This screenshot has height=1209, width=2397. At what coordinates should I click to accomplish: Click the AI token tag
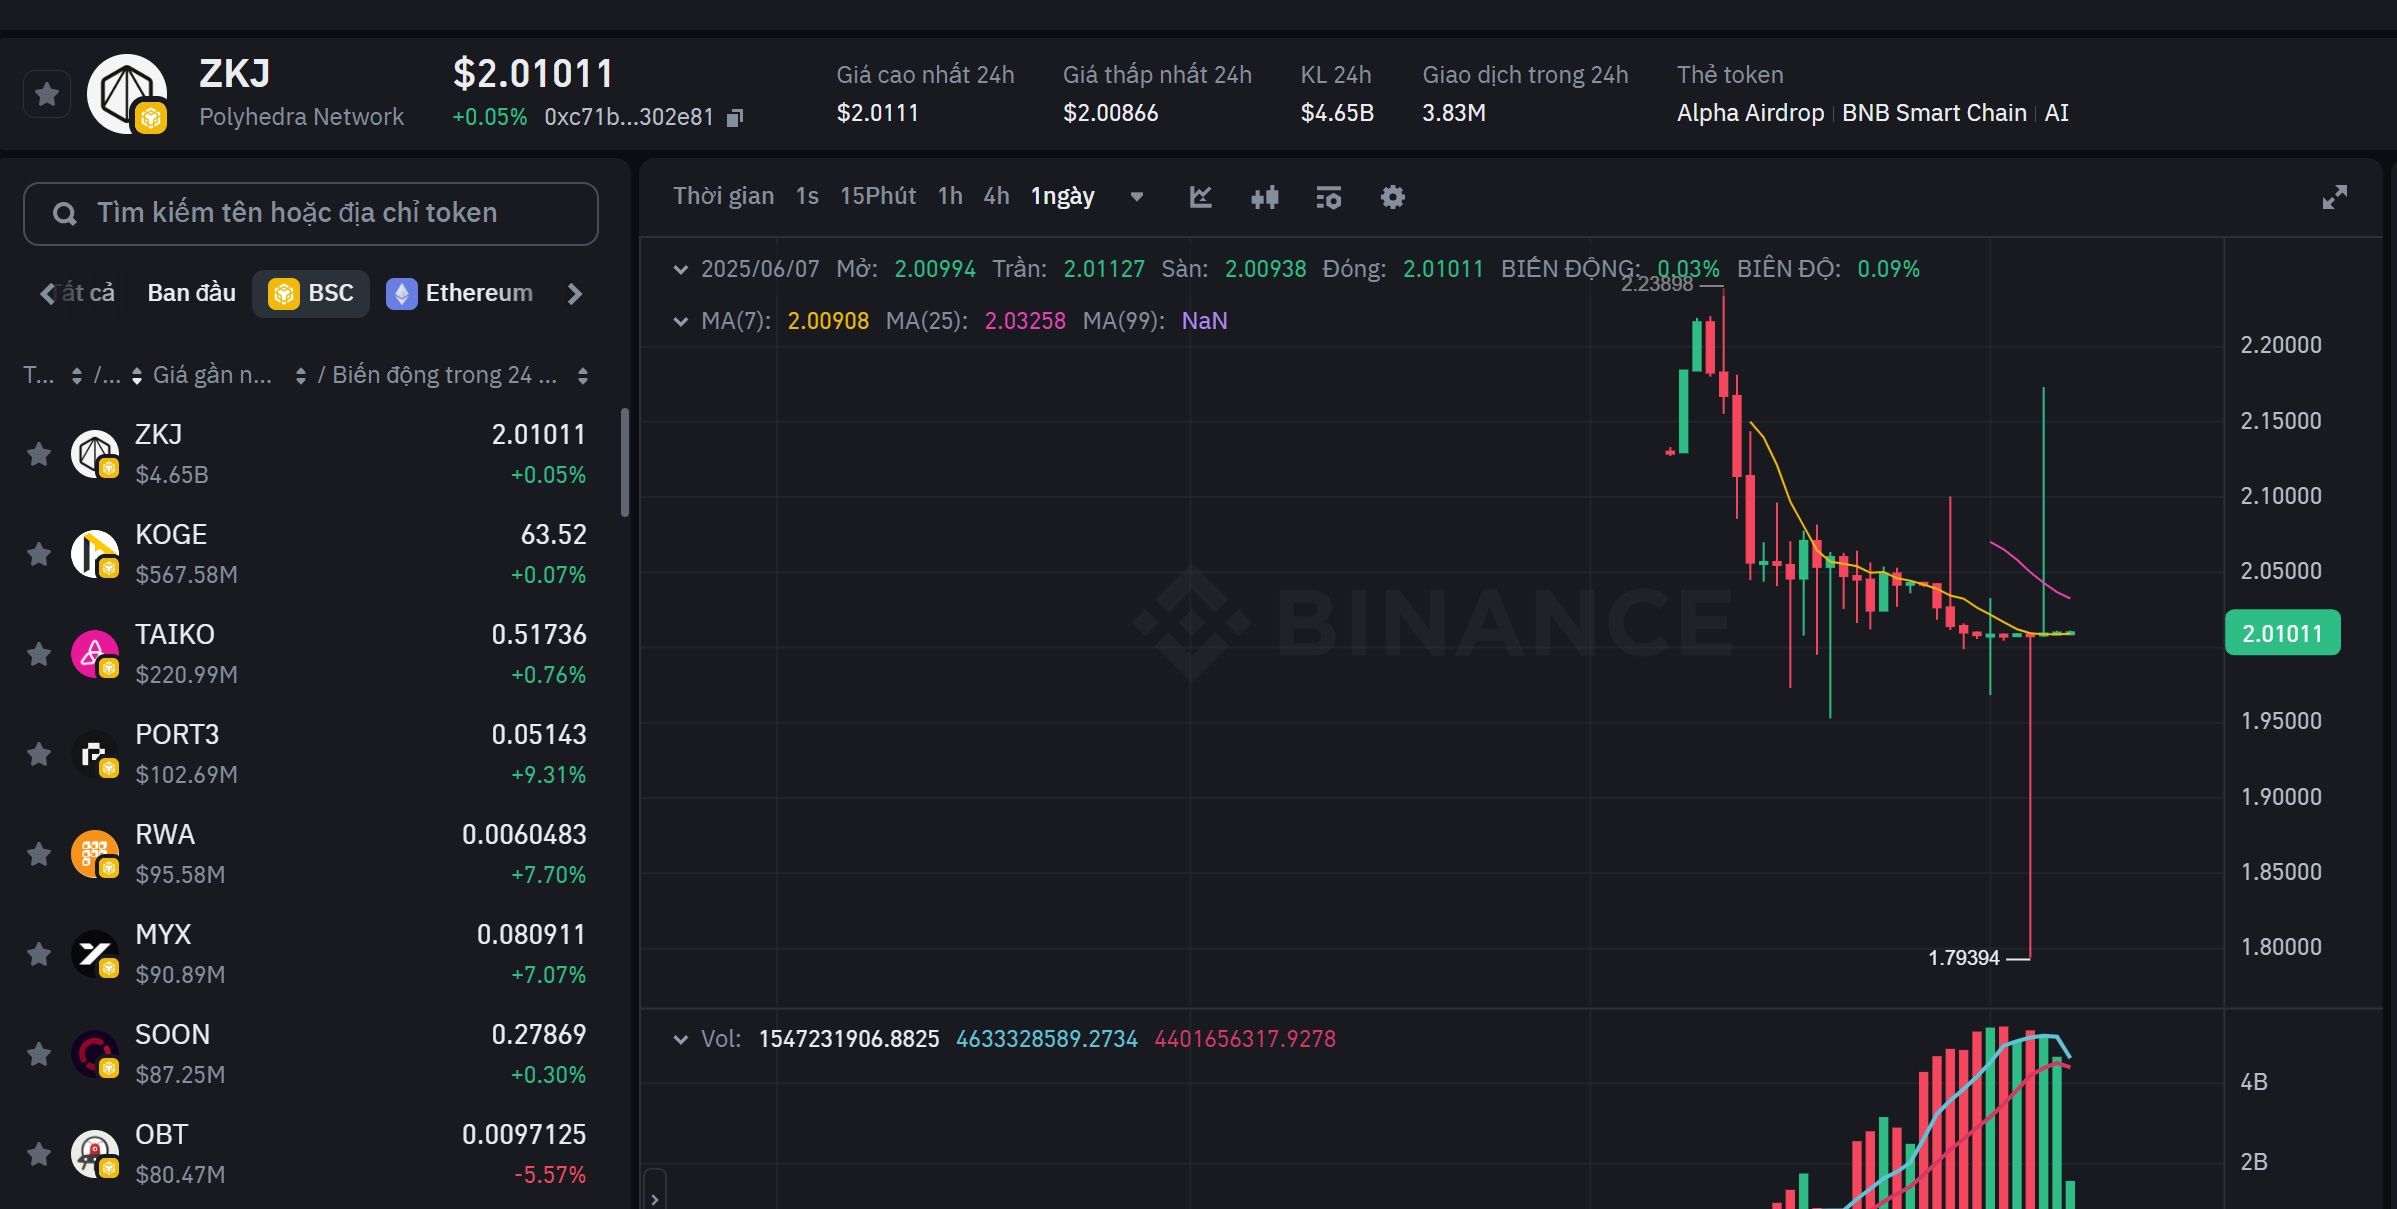point(2056,113)
